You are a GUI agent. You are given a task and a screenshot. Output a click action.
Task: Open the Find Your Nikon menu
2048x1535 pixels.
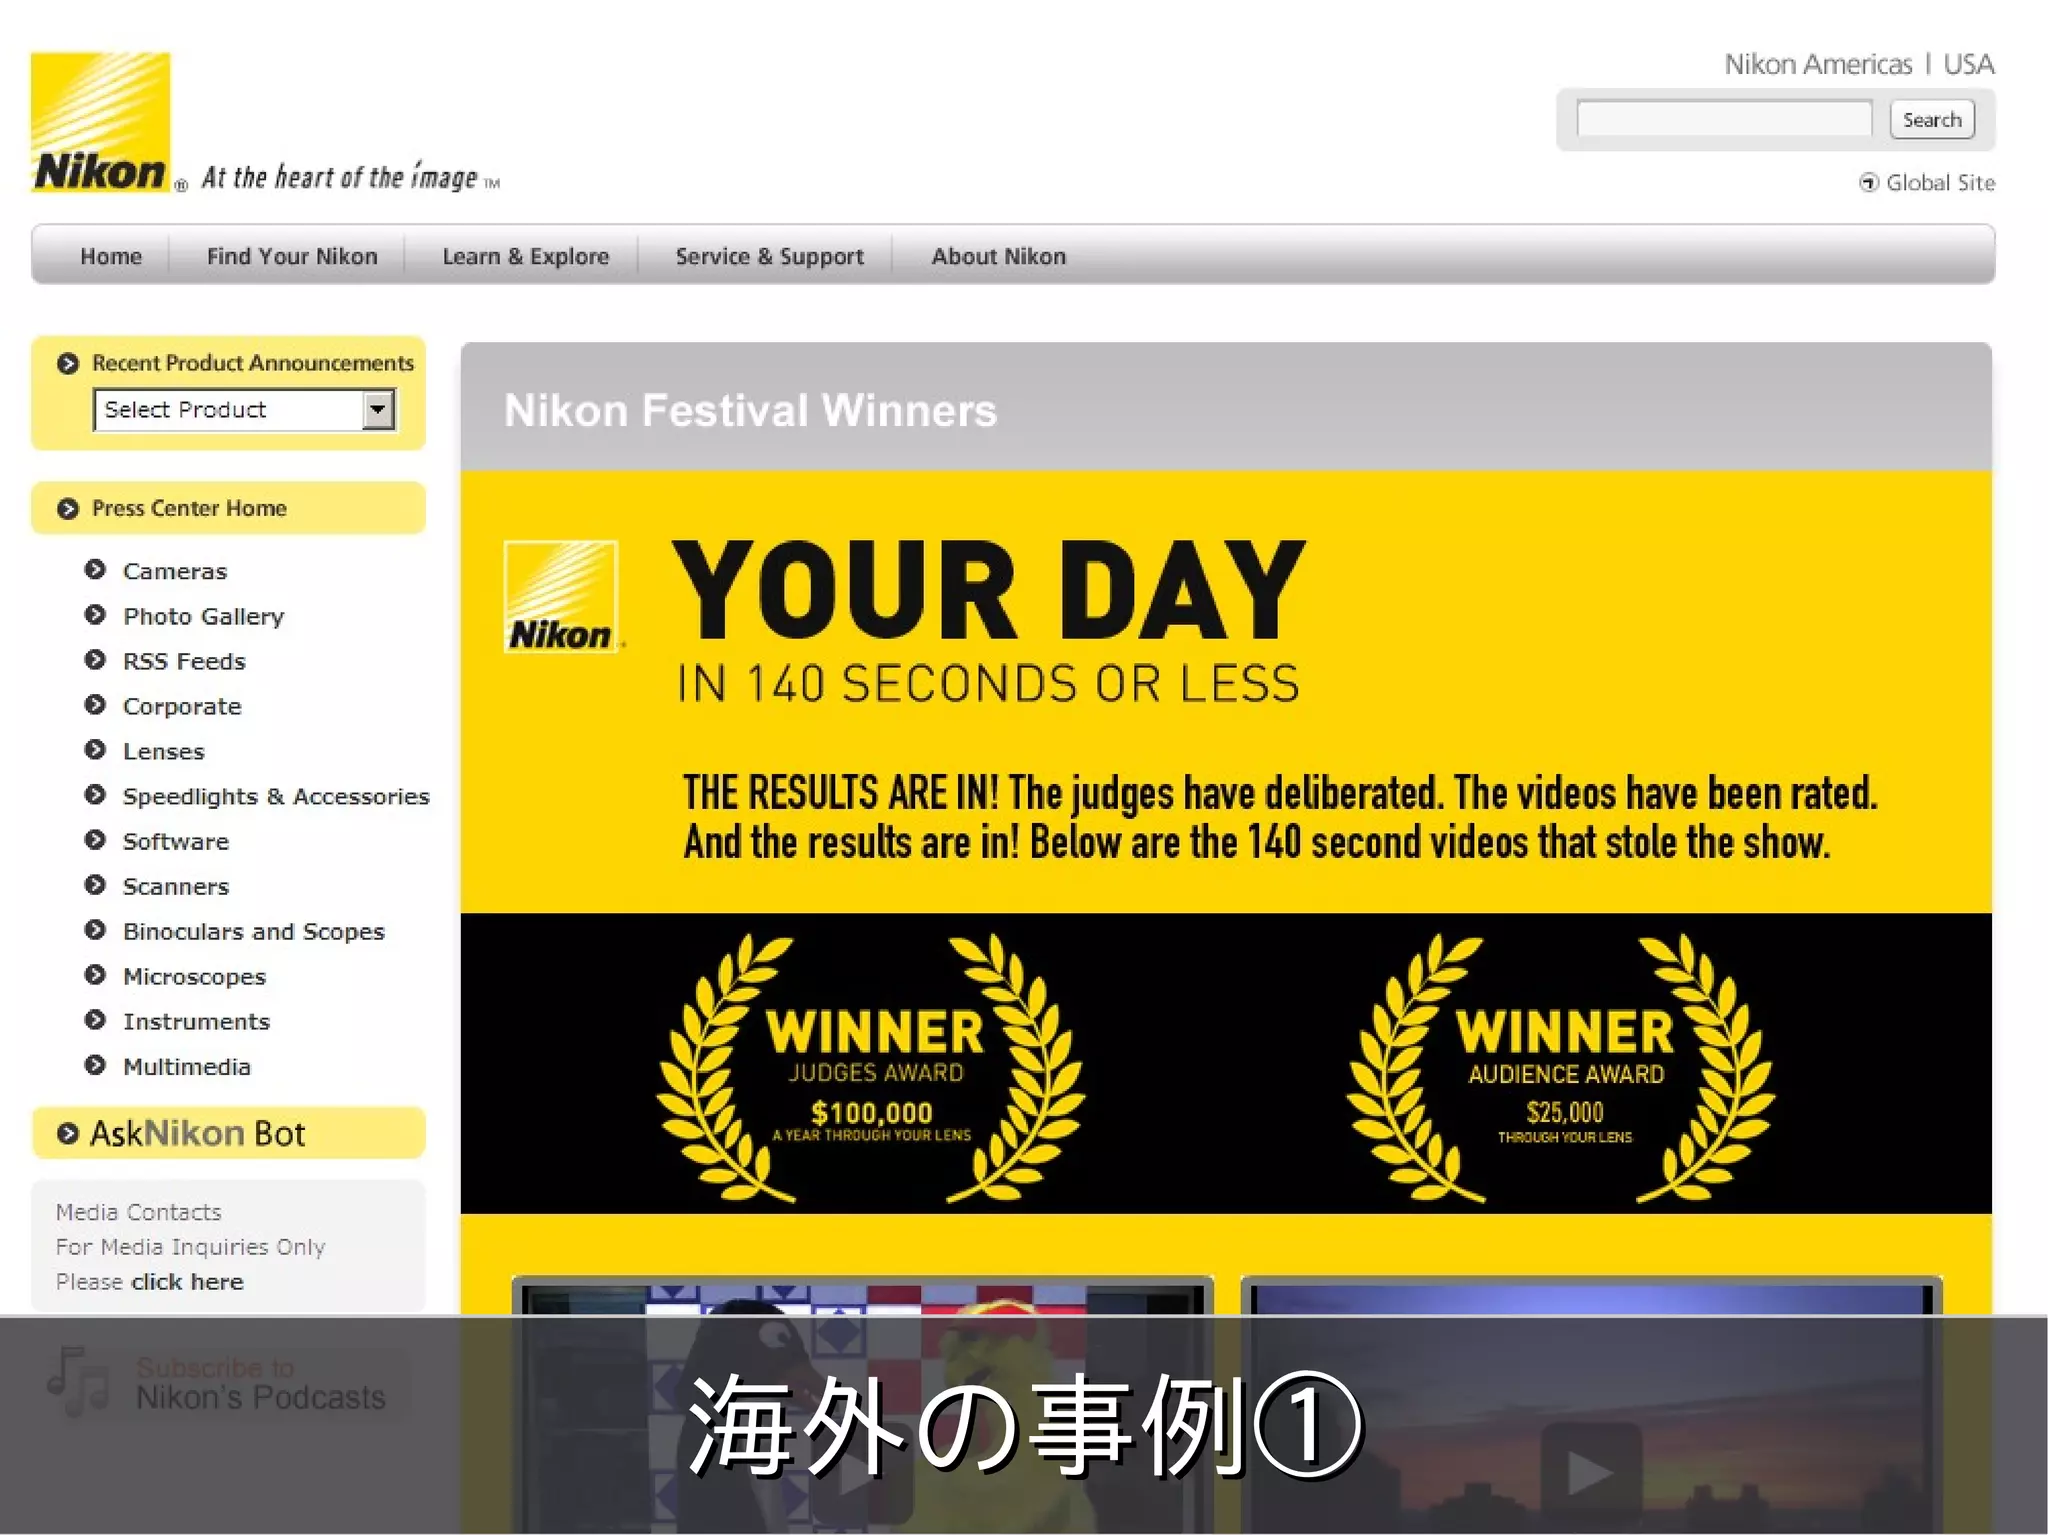[x=292, y=256]
